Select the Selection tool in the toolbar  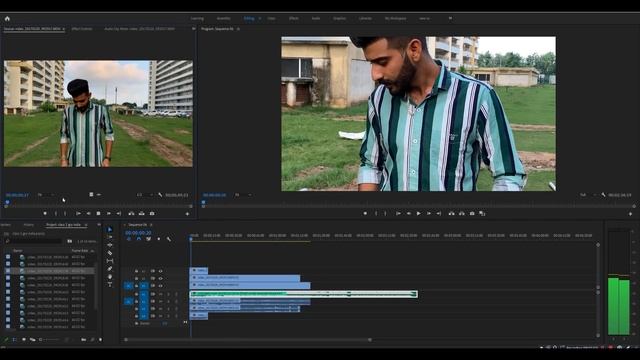pos(109,230)
